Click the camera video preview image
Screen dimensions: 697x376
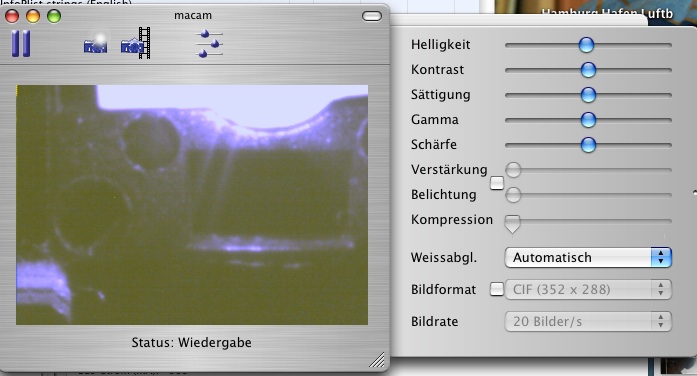192,205
